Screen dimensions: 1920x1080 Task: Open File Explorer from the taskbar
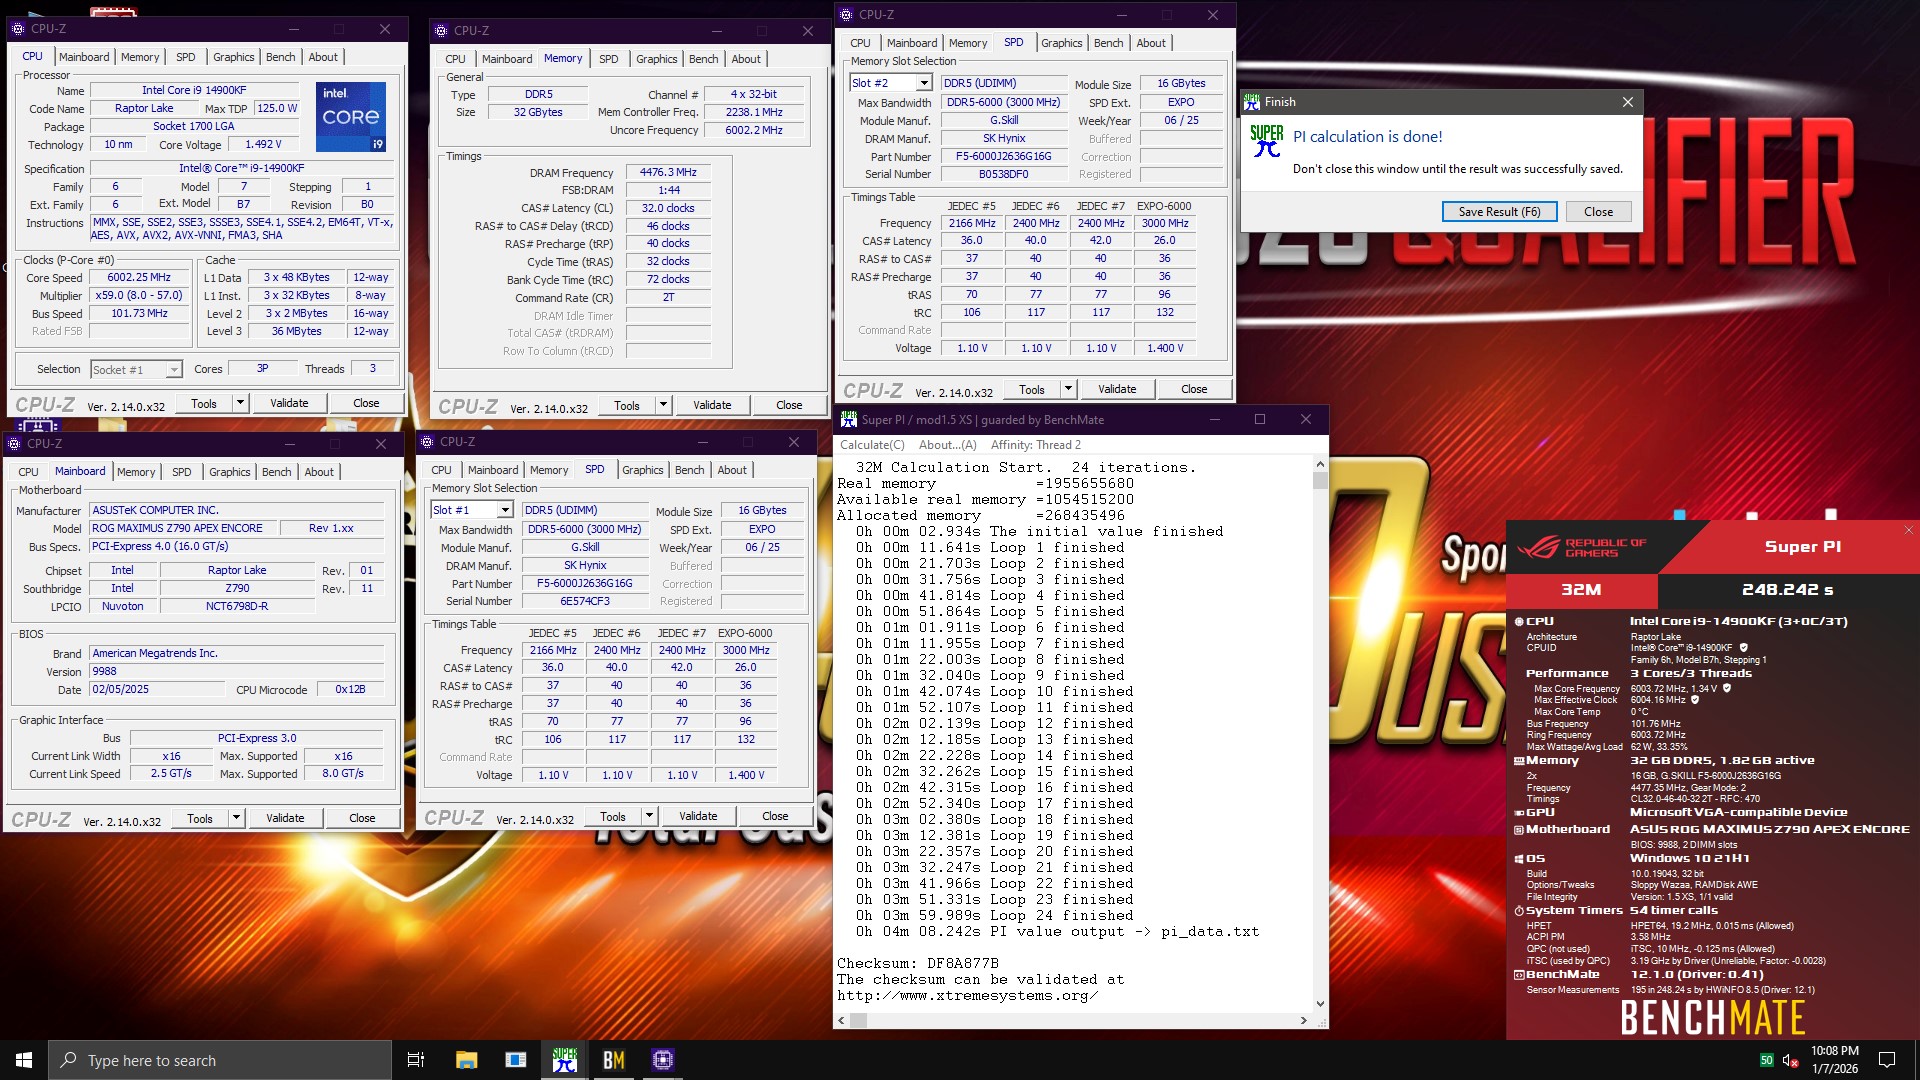(466, 1060)
